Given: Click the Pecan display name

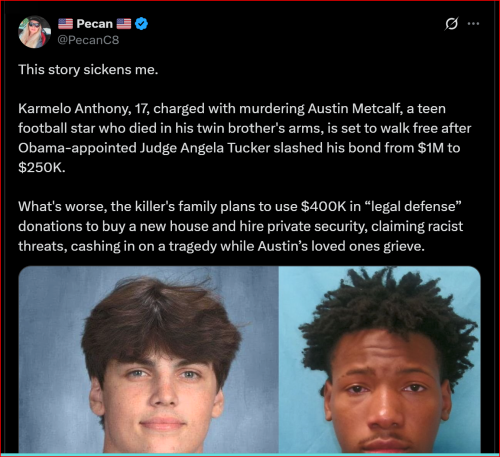Looking at the screenshot, I should click(x=95, y=24).
